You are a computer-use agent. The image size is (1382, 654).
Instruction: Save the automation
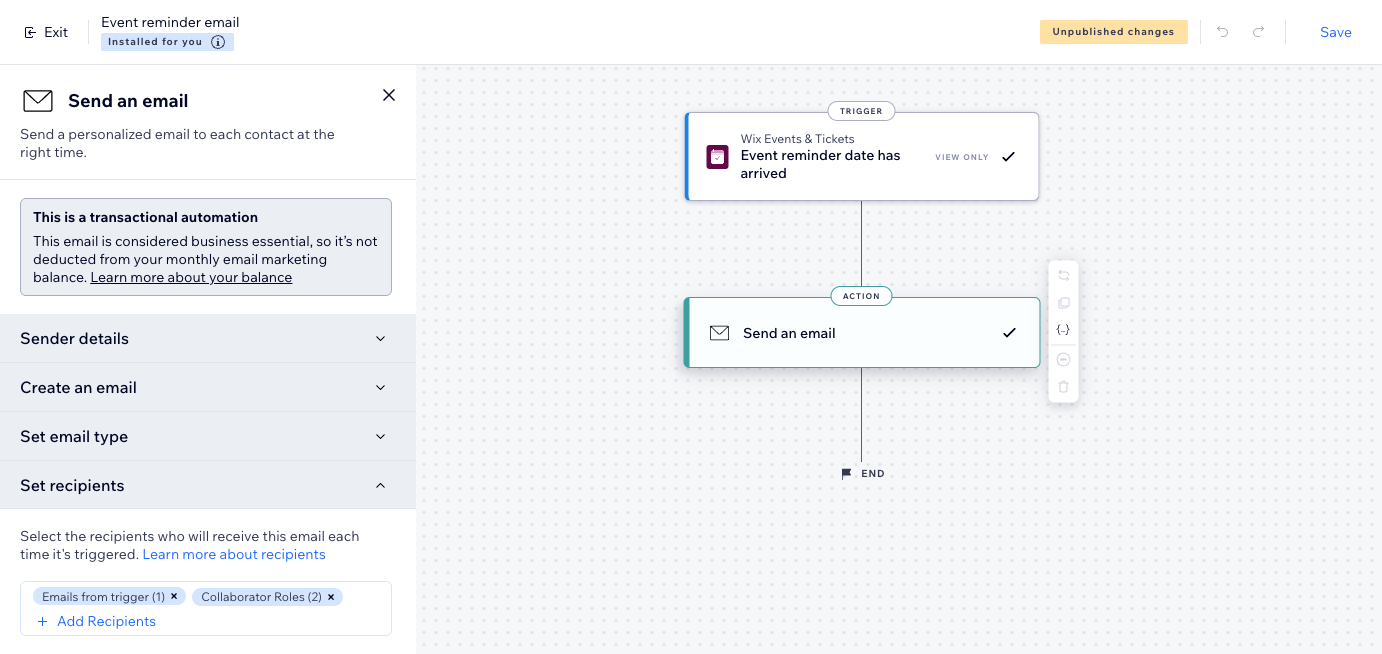click(1335, 32)
